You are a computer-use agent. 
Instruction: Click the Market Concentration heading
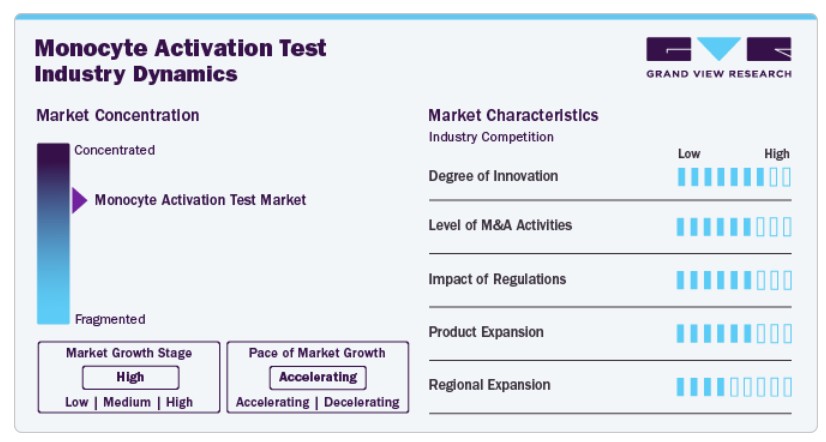117,115
